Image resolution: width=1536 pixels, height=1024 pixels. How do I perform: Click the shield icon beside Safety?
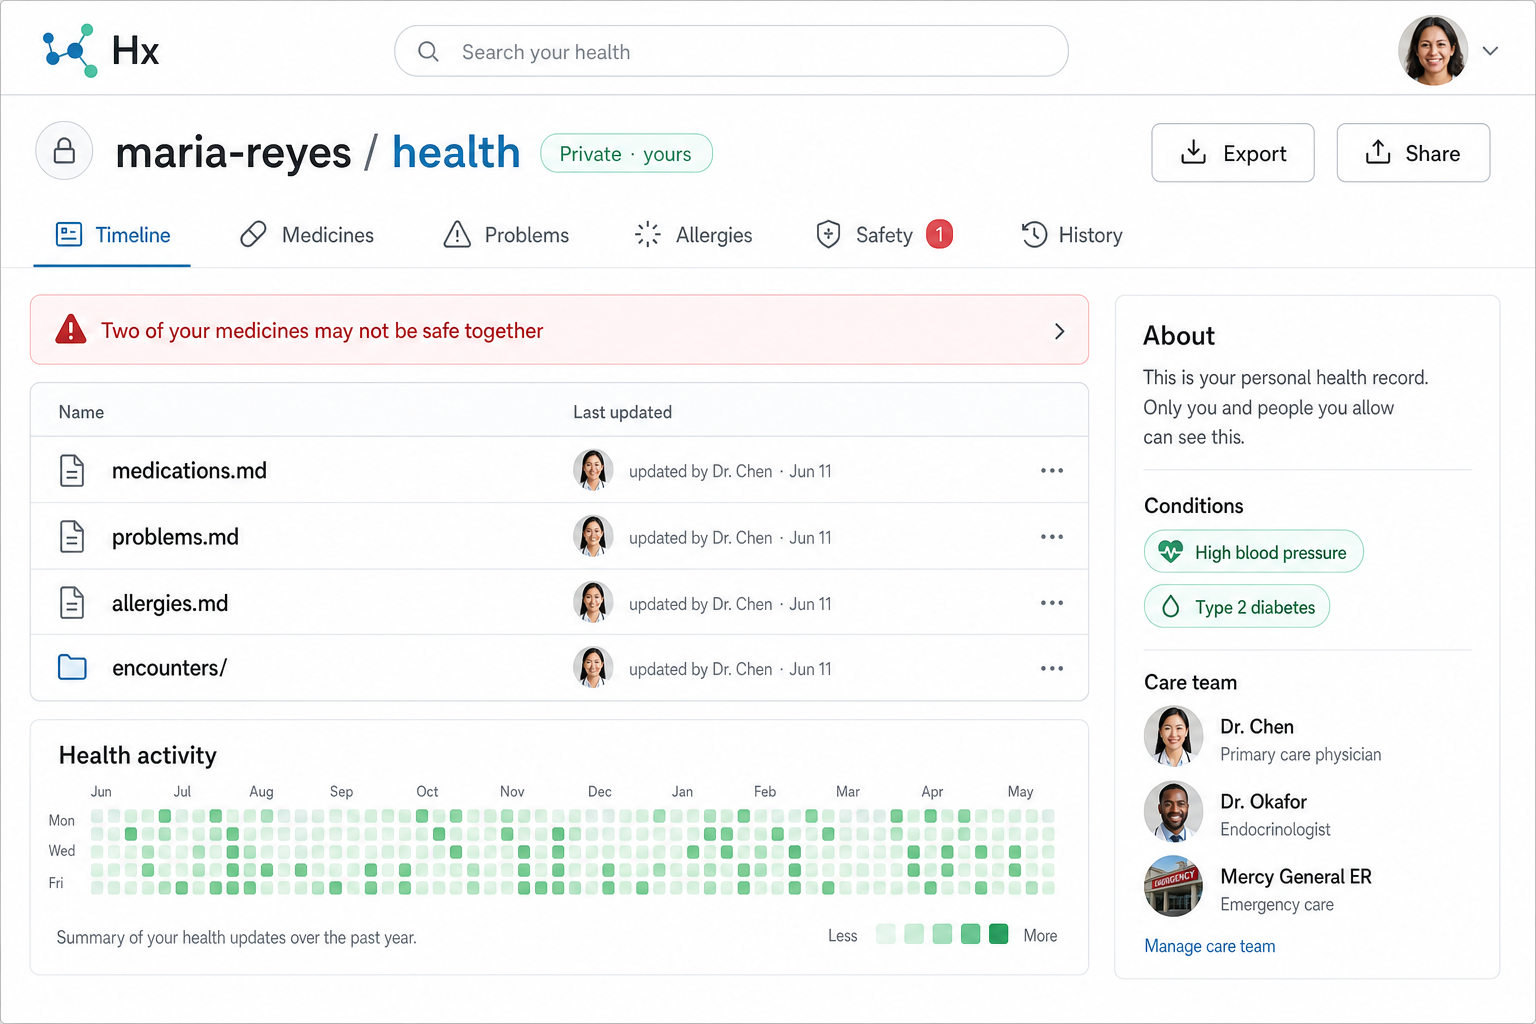(x=828, y=235)
